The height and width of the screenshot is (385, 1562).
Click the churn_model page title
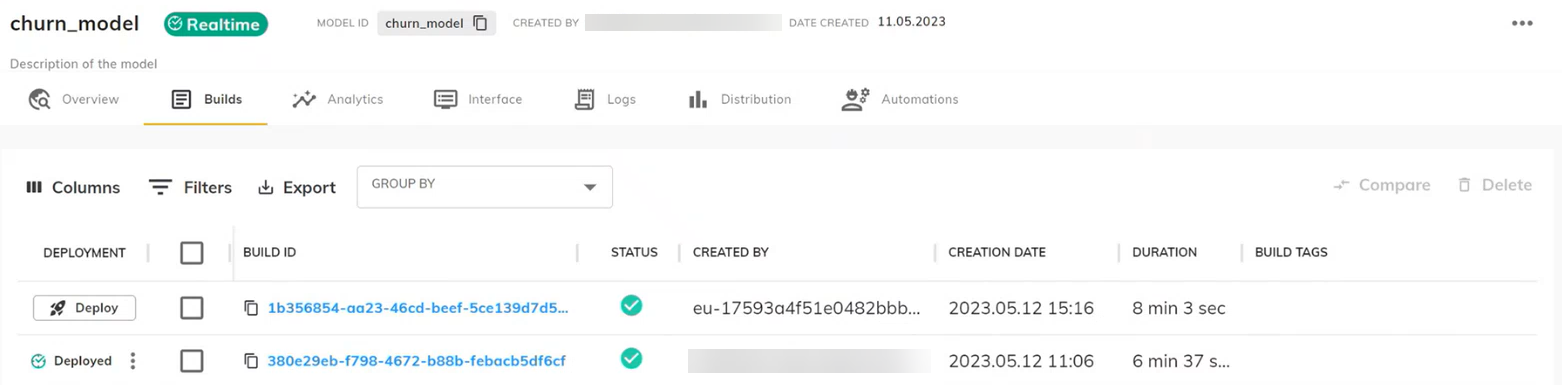(x=74, y=23)
